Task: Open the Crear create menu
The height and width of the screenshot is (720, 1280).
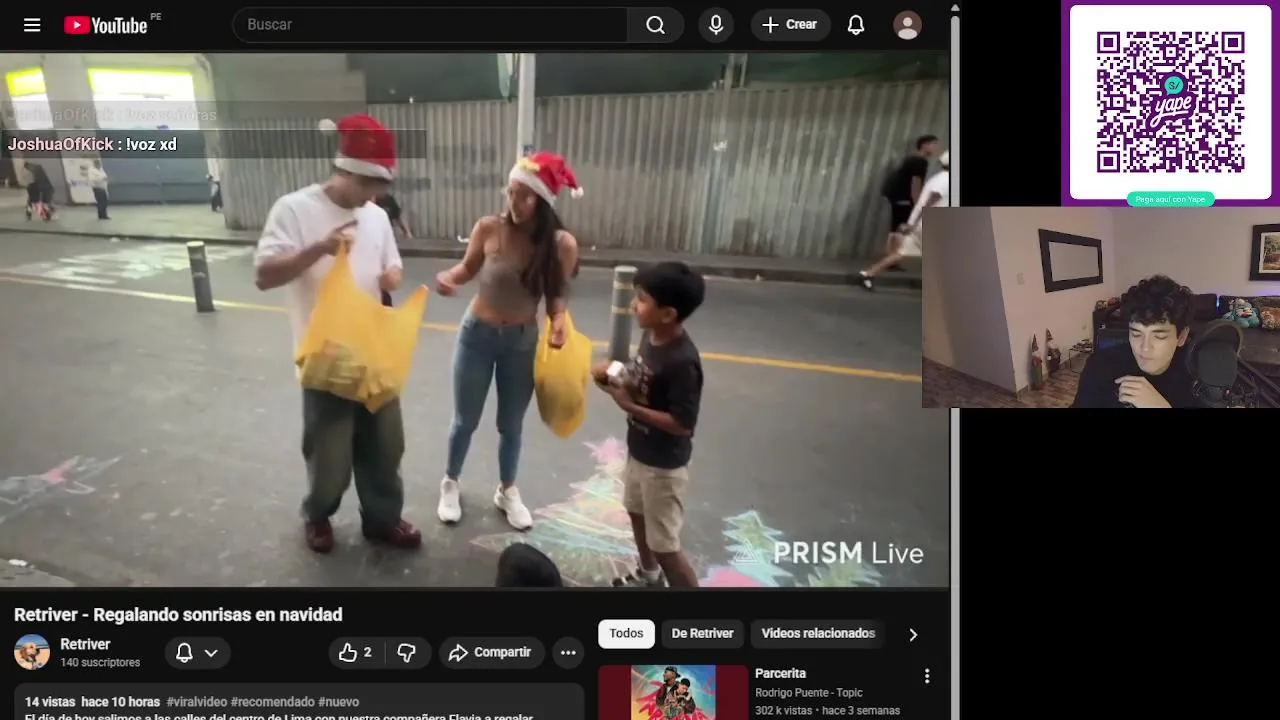Action: point(790,25)
